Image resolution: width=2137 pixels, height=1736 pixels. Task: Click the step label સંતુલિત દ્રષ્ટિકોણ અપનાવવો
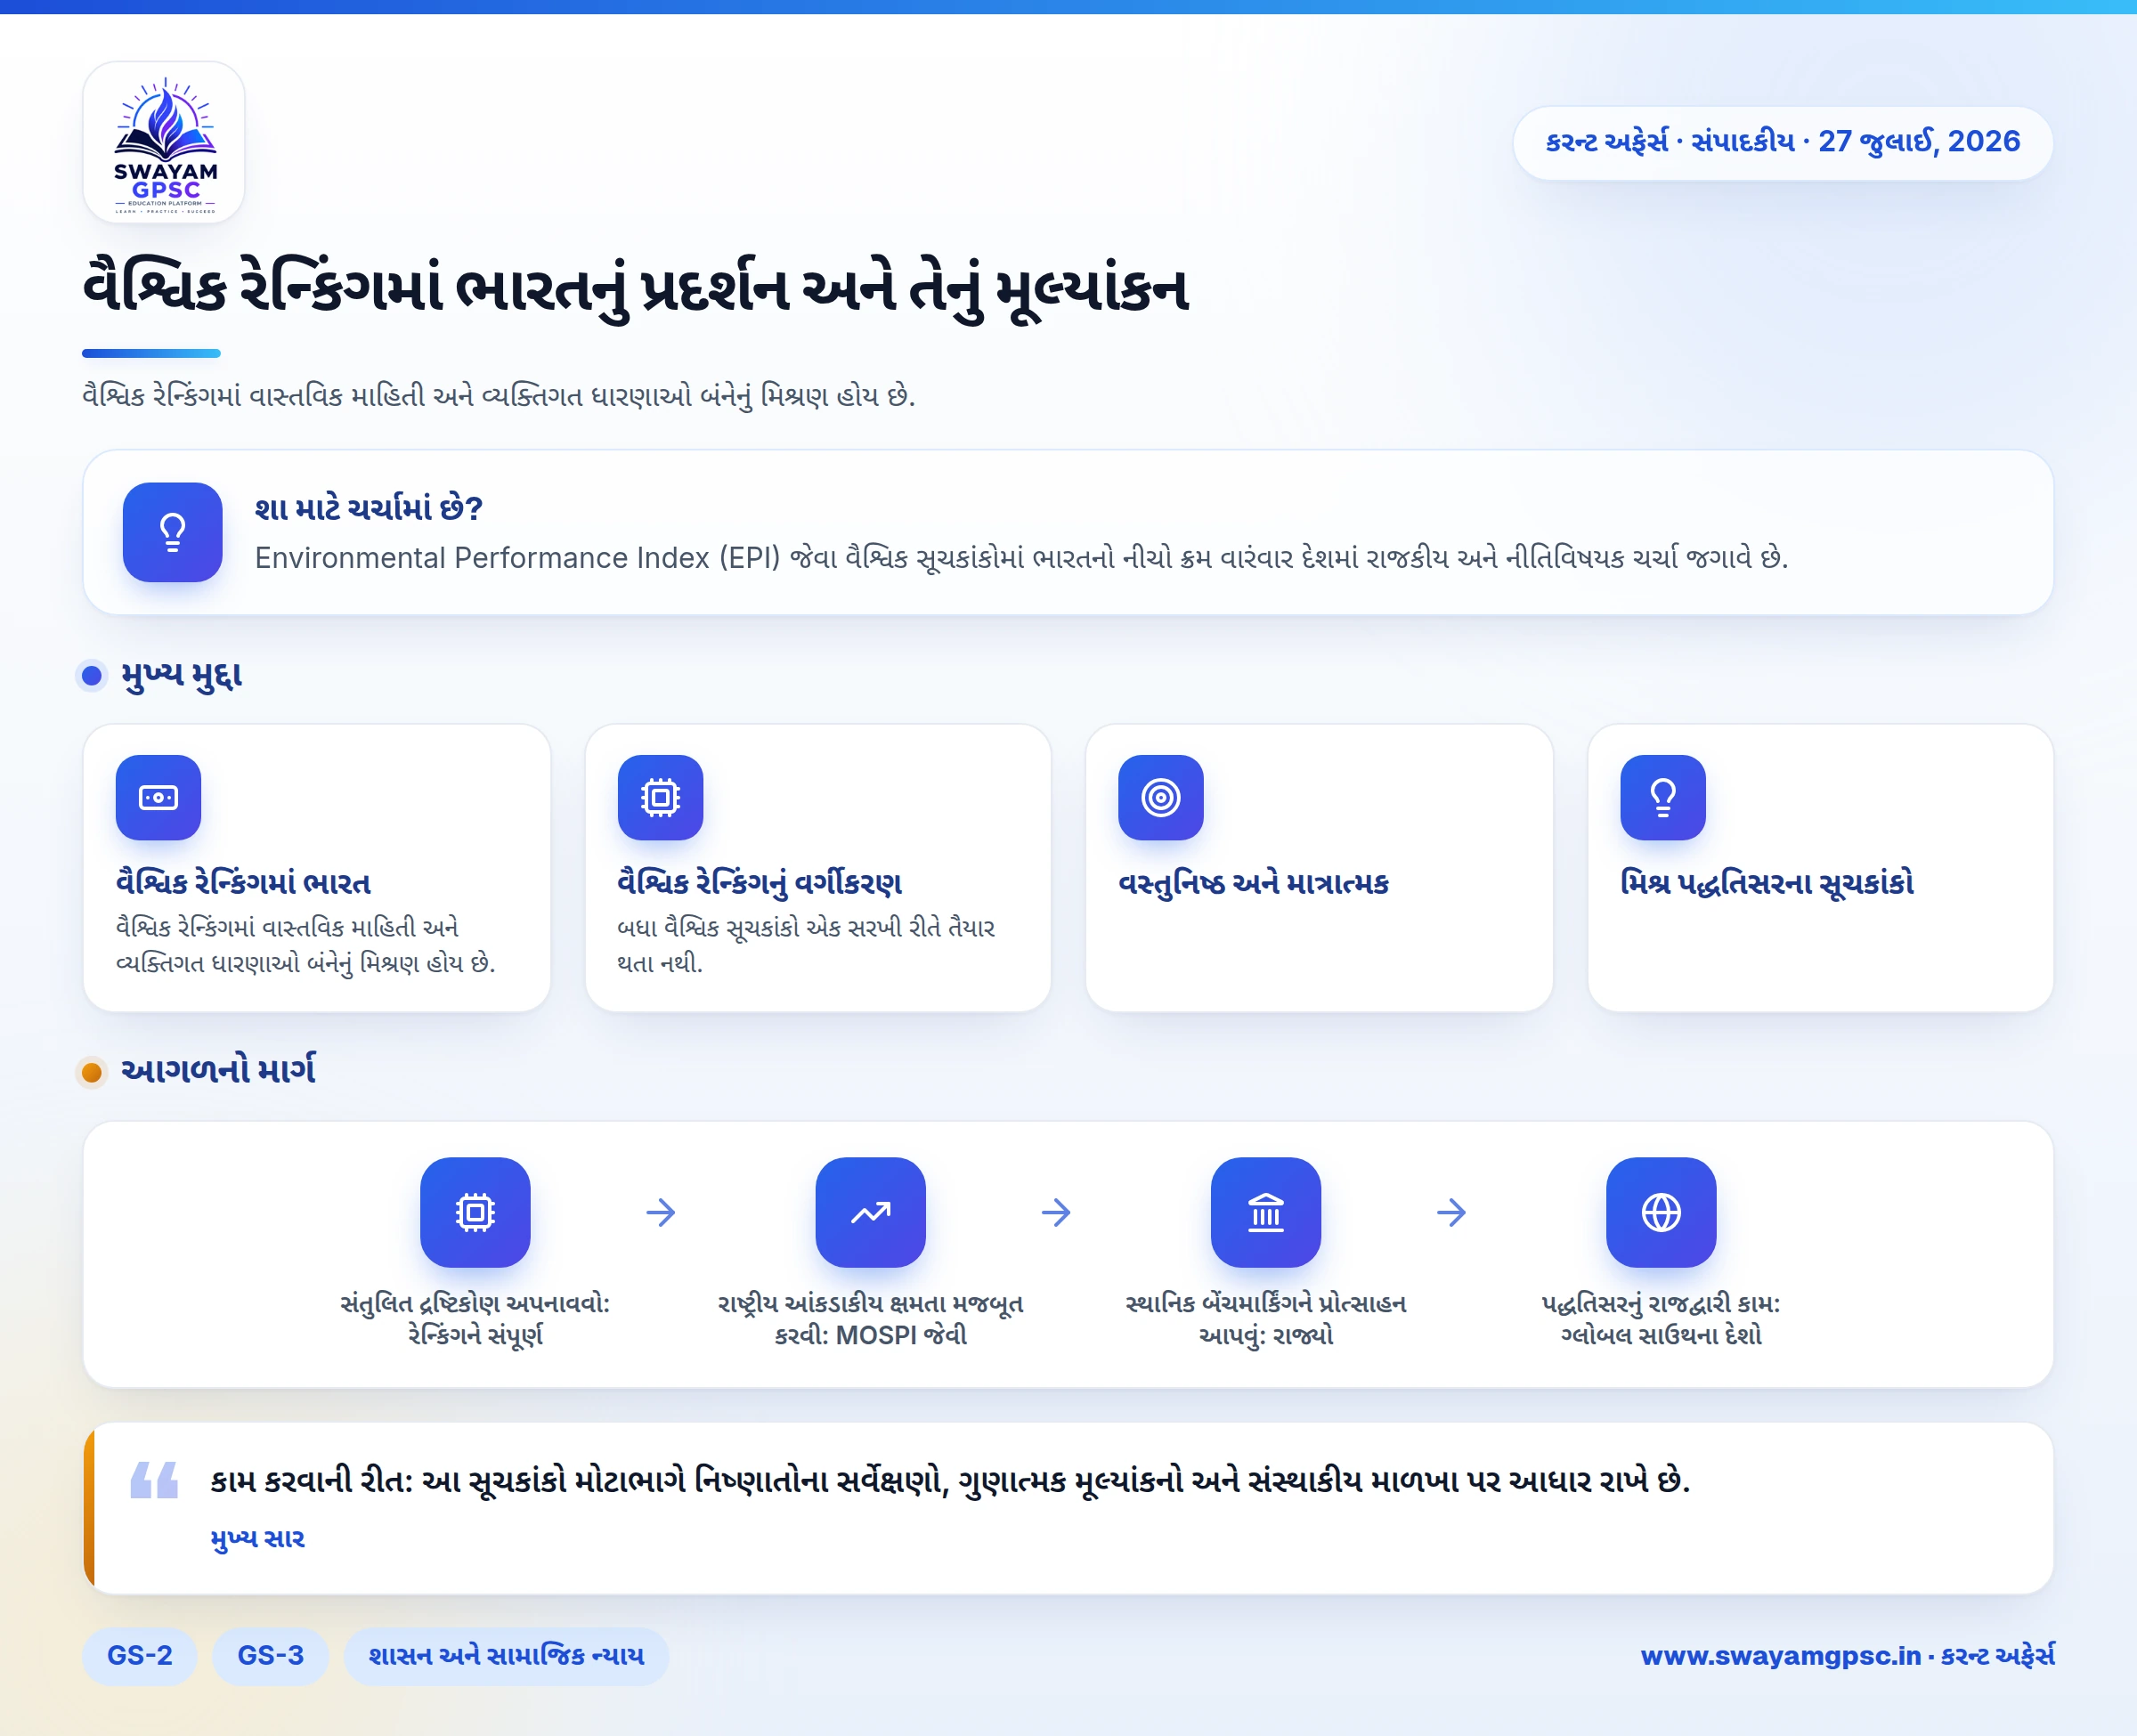click(475, 1319)
